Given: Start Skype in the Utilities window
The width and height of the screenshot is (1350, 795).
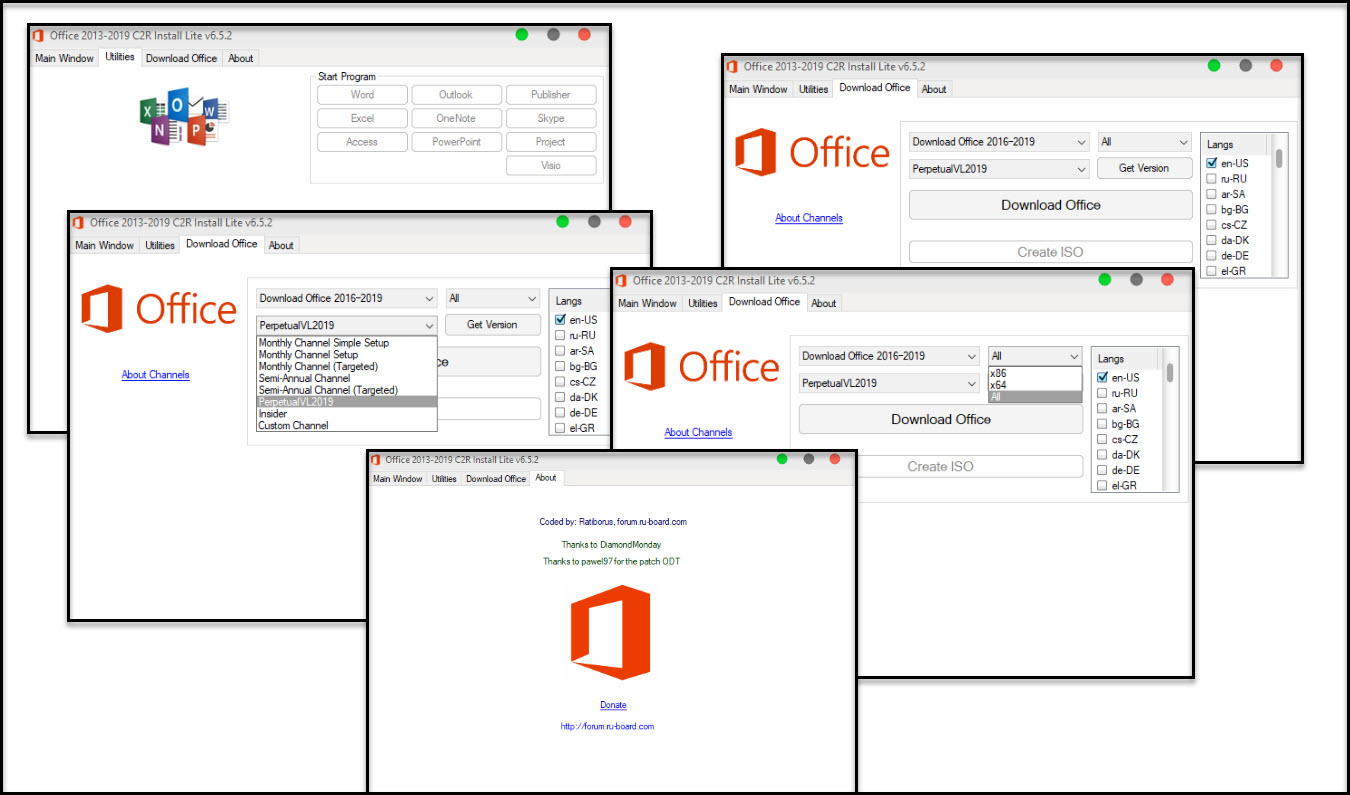Looking at the screenshot, I should [x=550, y=118].
